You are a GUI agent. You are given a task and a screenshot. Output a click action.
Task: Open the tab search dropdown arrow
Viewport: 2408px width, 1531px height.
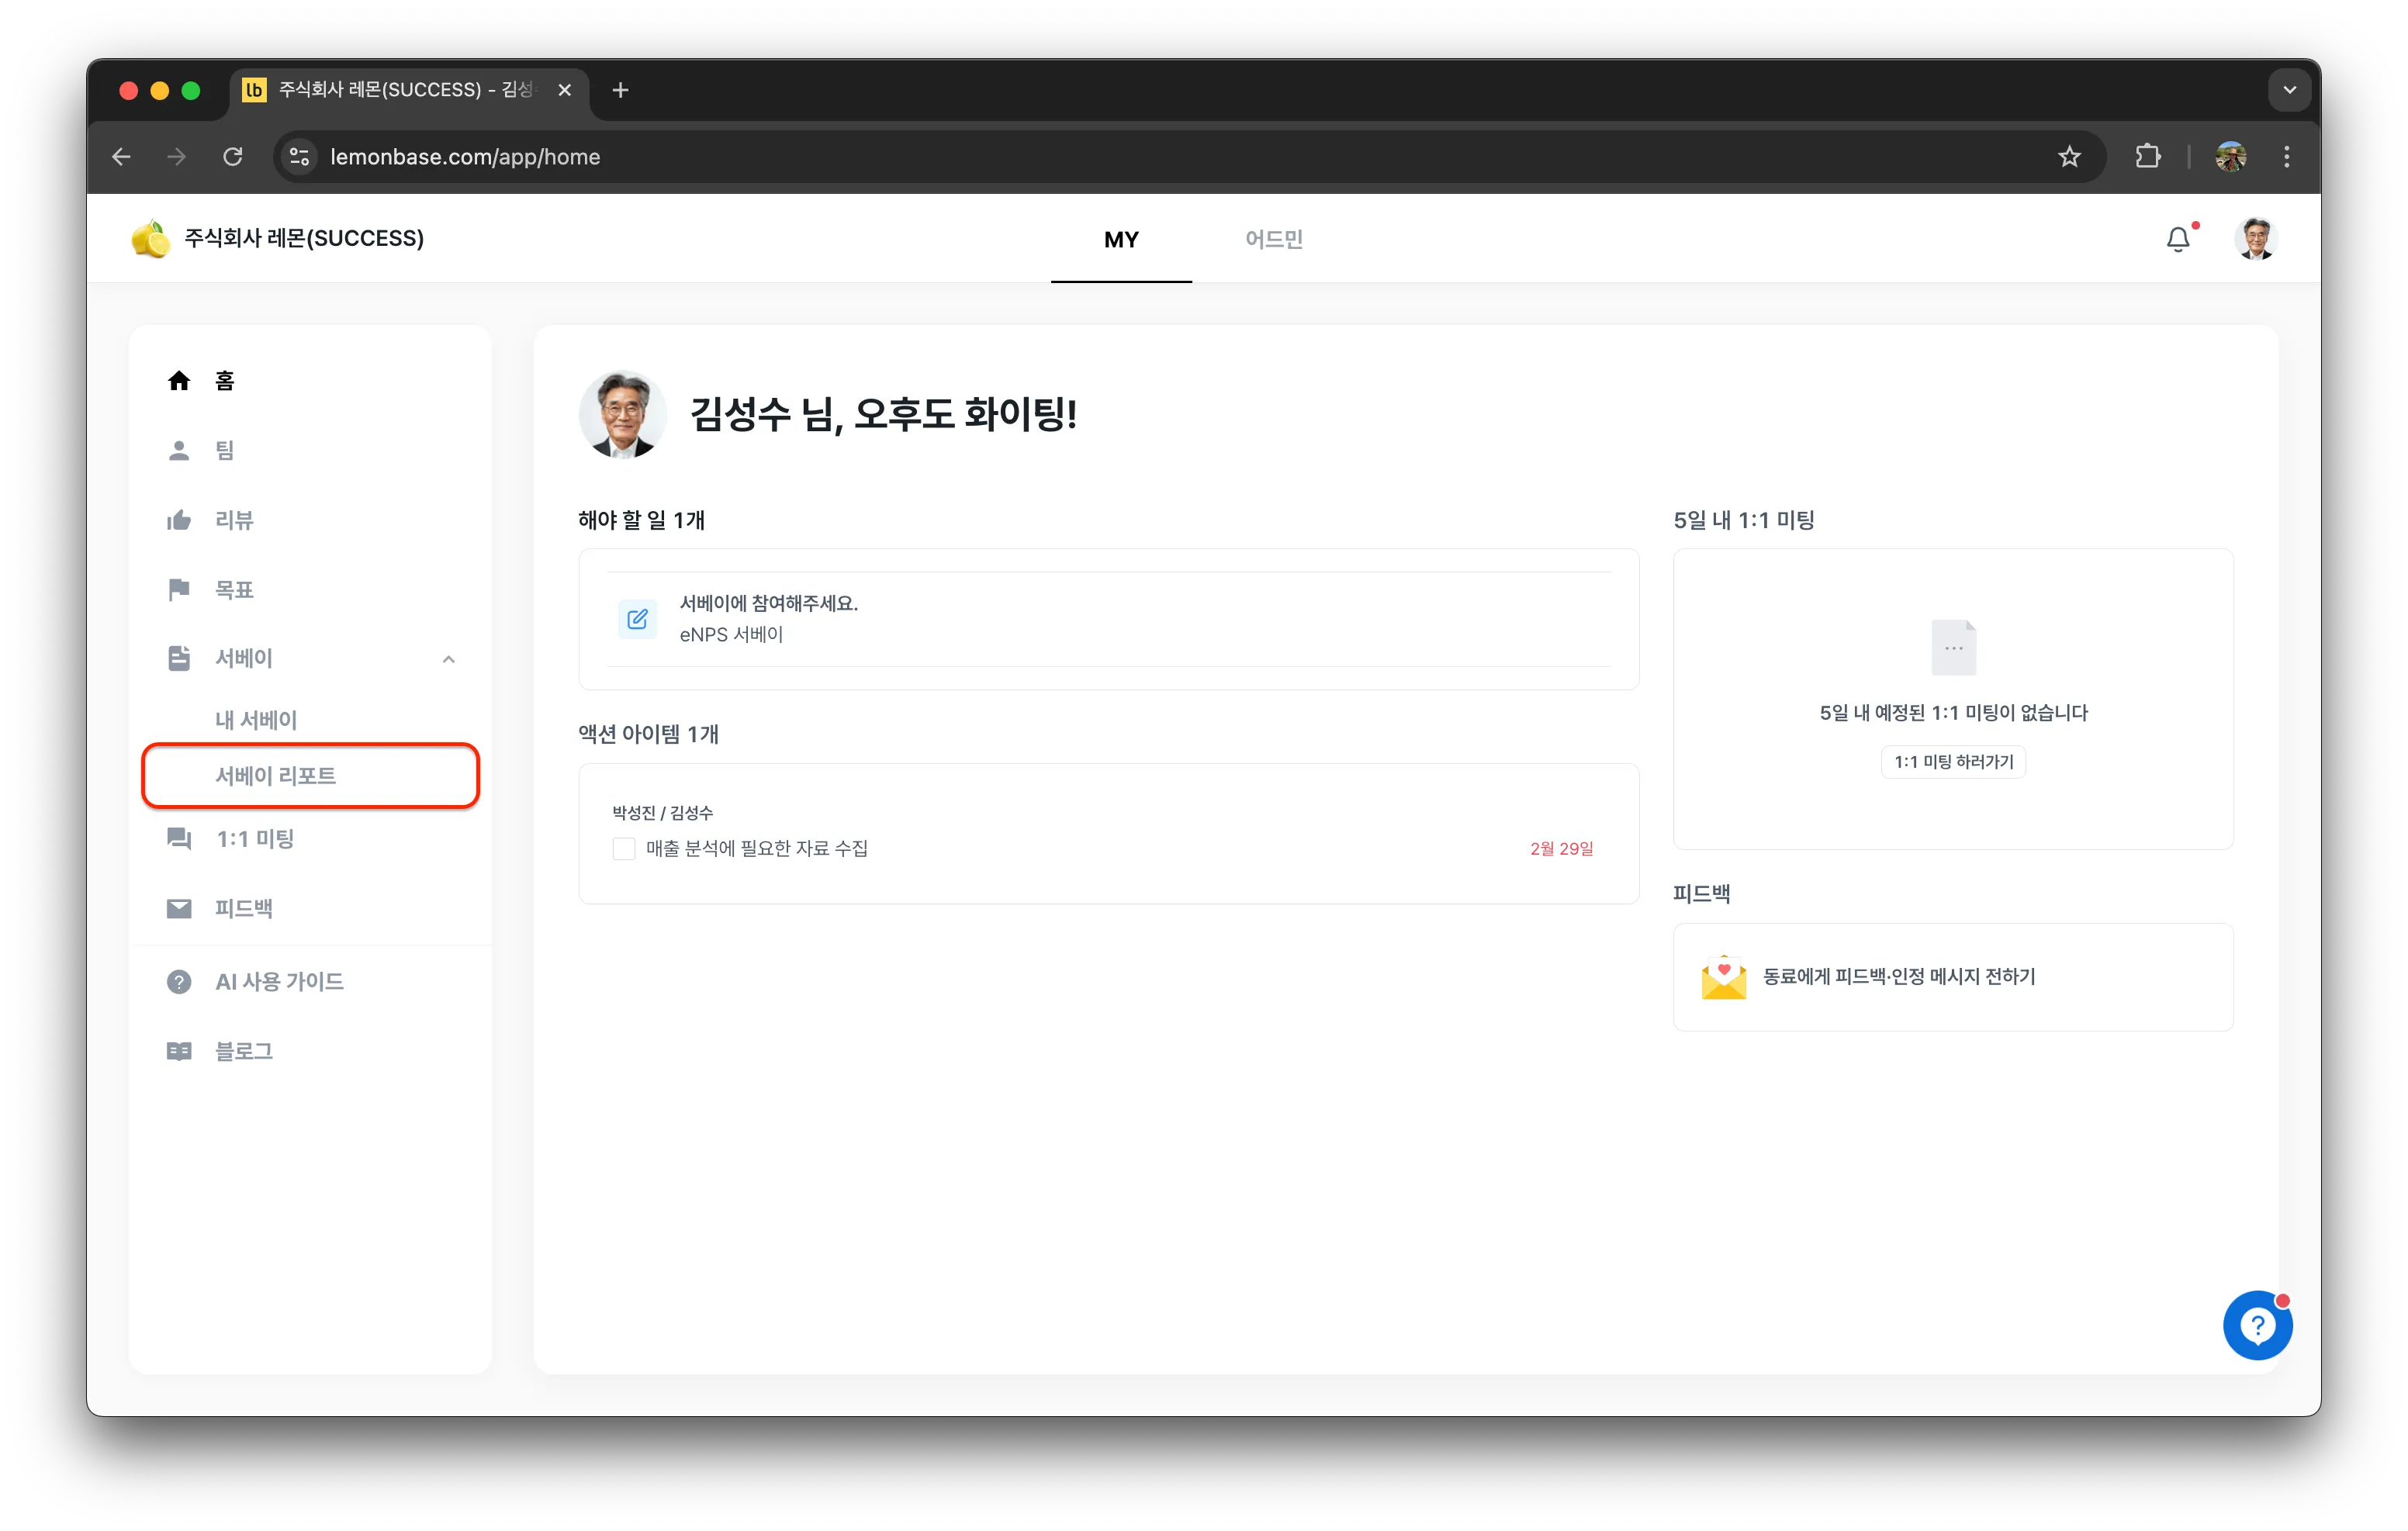[2289, 90]
